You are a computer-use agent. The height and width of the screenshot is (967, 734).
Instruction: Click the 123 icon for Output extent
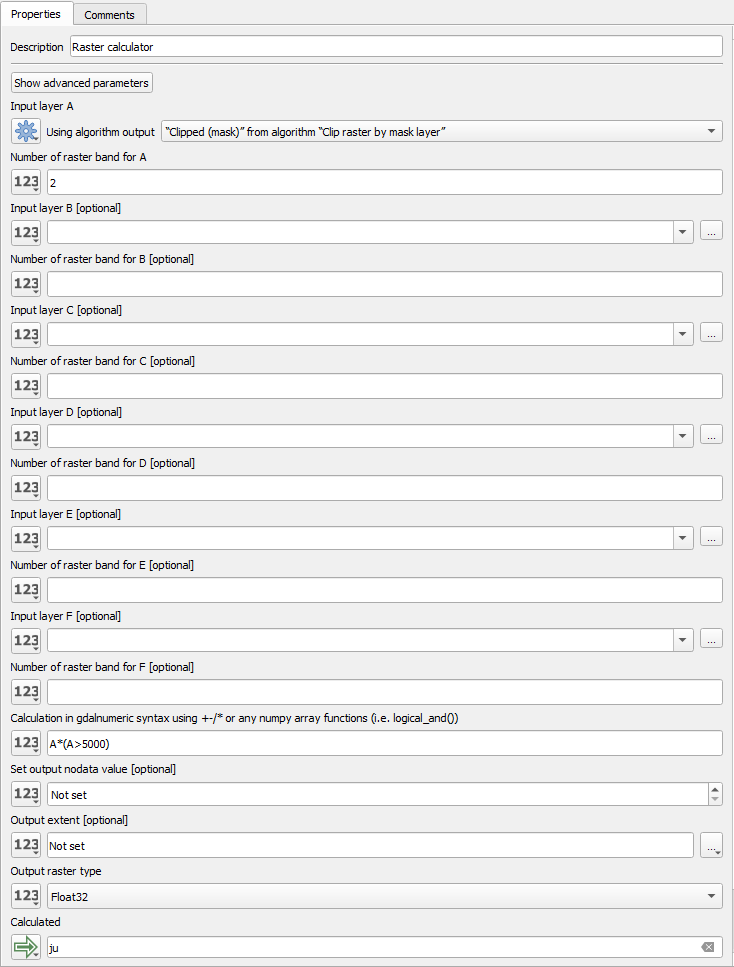[x=26, y=845]
